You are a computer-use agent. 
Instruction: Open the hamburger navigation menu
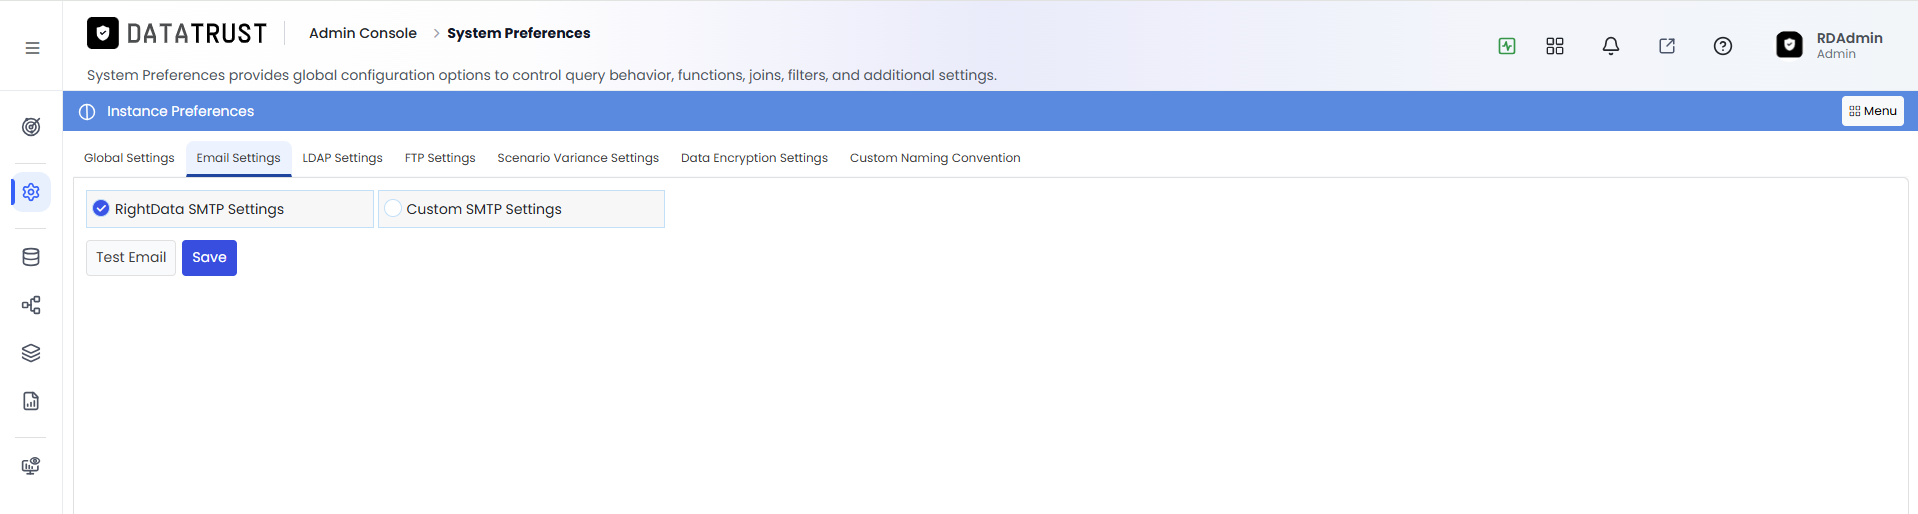32,47
